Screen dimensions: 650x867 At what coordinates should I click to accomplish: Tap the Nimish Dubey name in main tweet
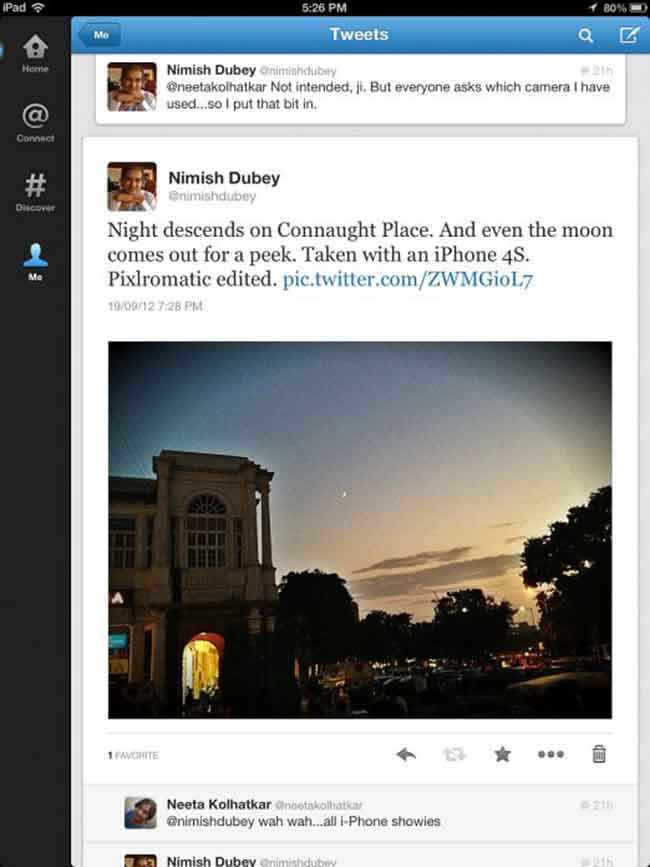click(224, 178)
